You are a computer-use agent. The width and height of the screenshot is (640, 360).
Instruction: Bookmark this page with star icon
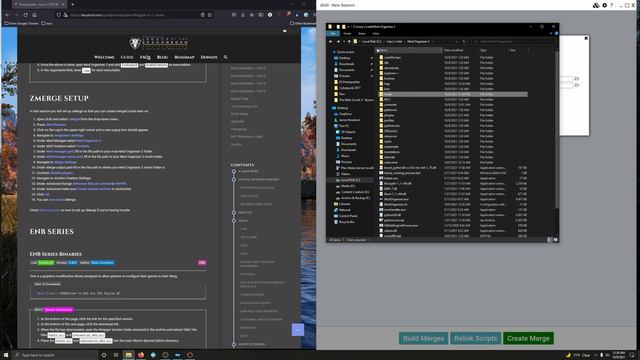pos(210,15)
